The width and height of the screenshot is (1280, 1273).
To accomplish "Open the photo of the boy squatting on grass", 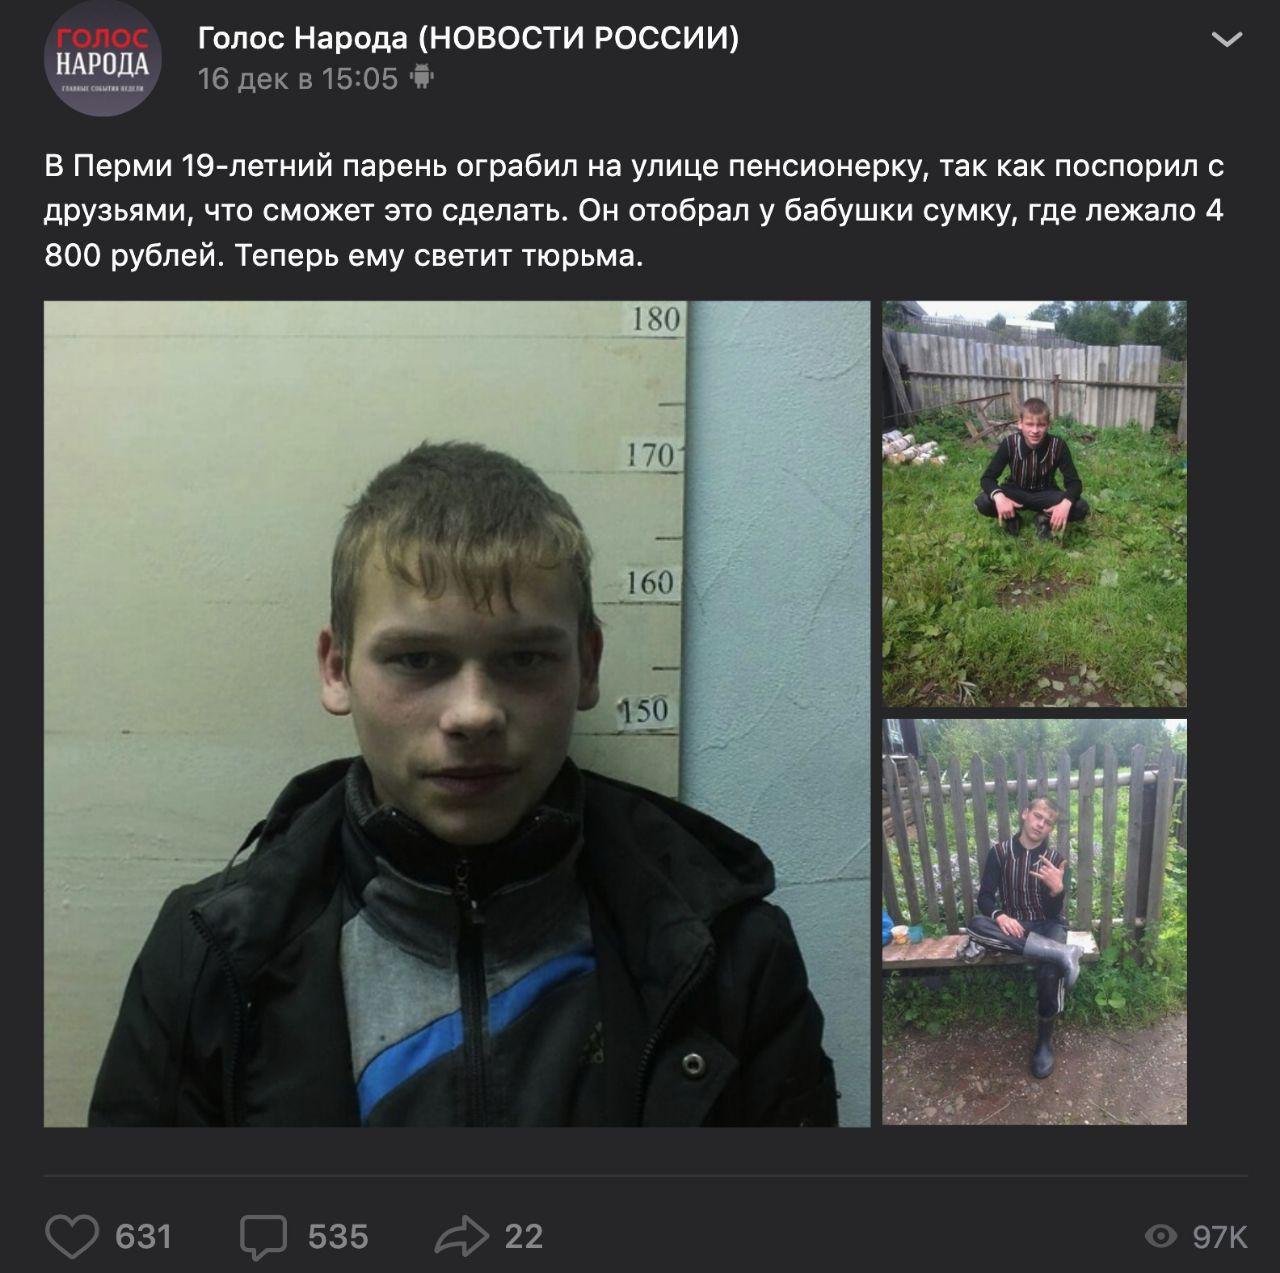I will coord(1034,504).
